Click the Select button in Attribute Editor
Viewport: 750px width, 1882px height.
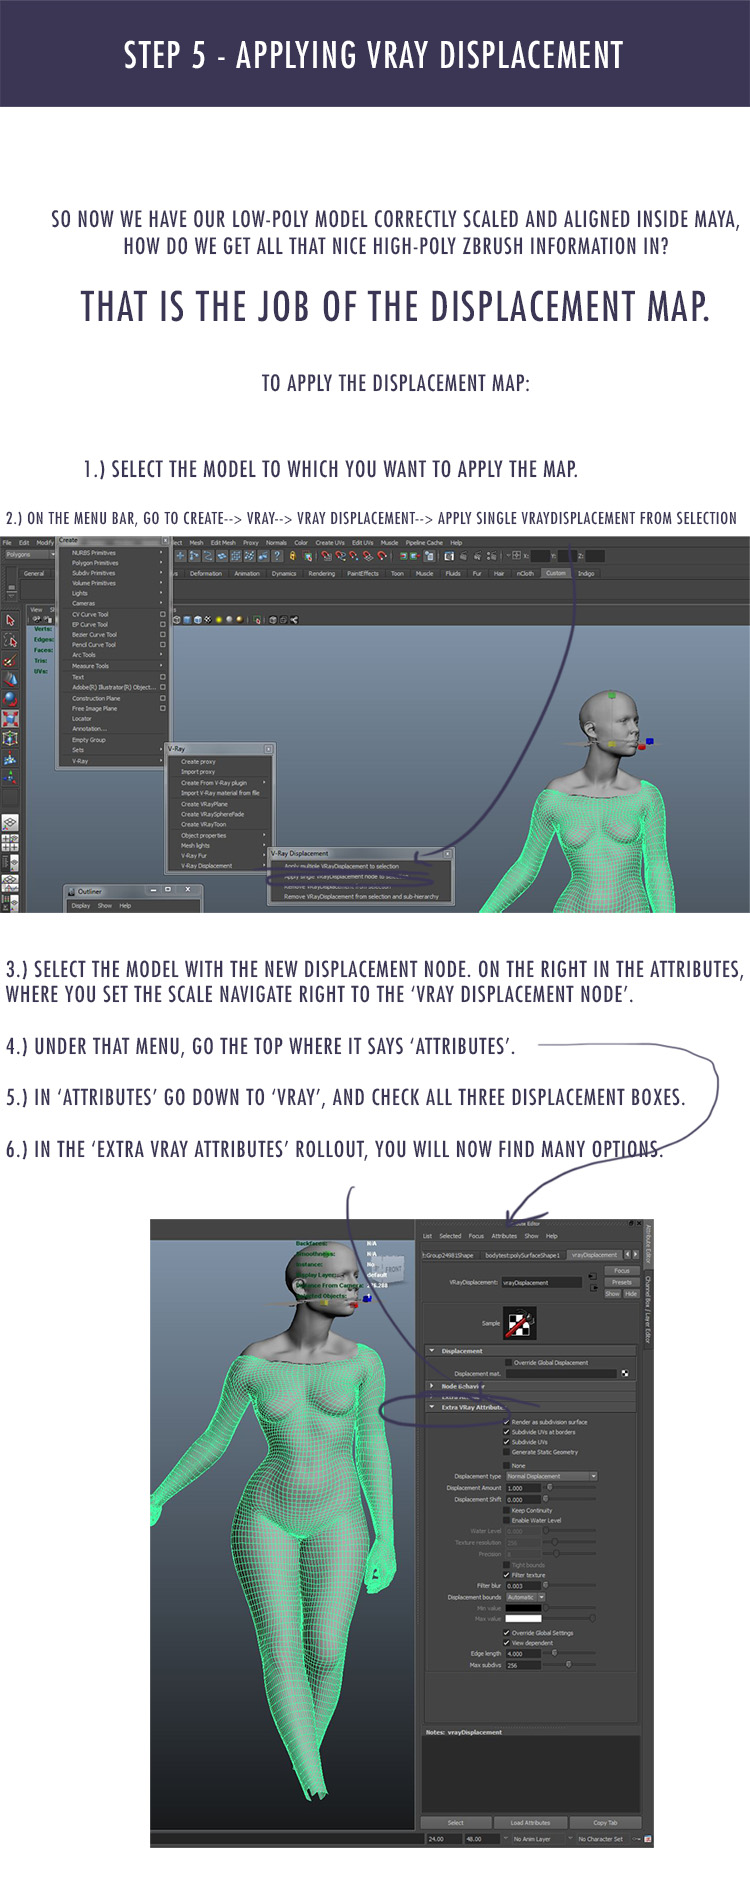(456, 1822)
